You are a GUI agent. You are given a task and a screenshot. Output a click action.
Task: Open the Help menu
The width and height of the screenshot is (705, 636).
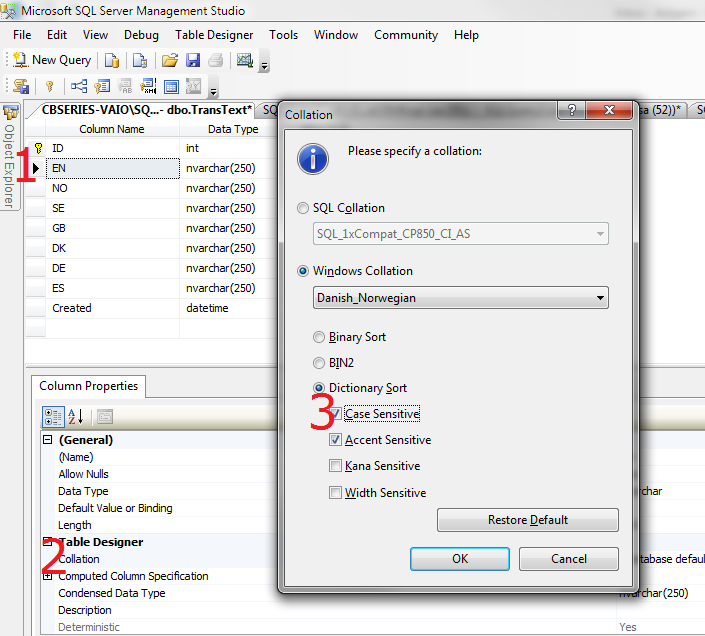466,35
